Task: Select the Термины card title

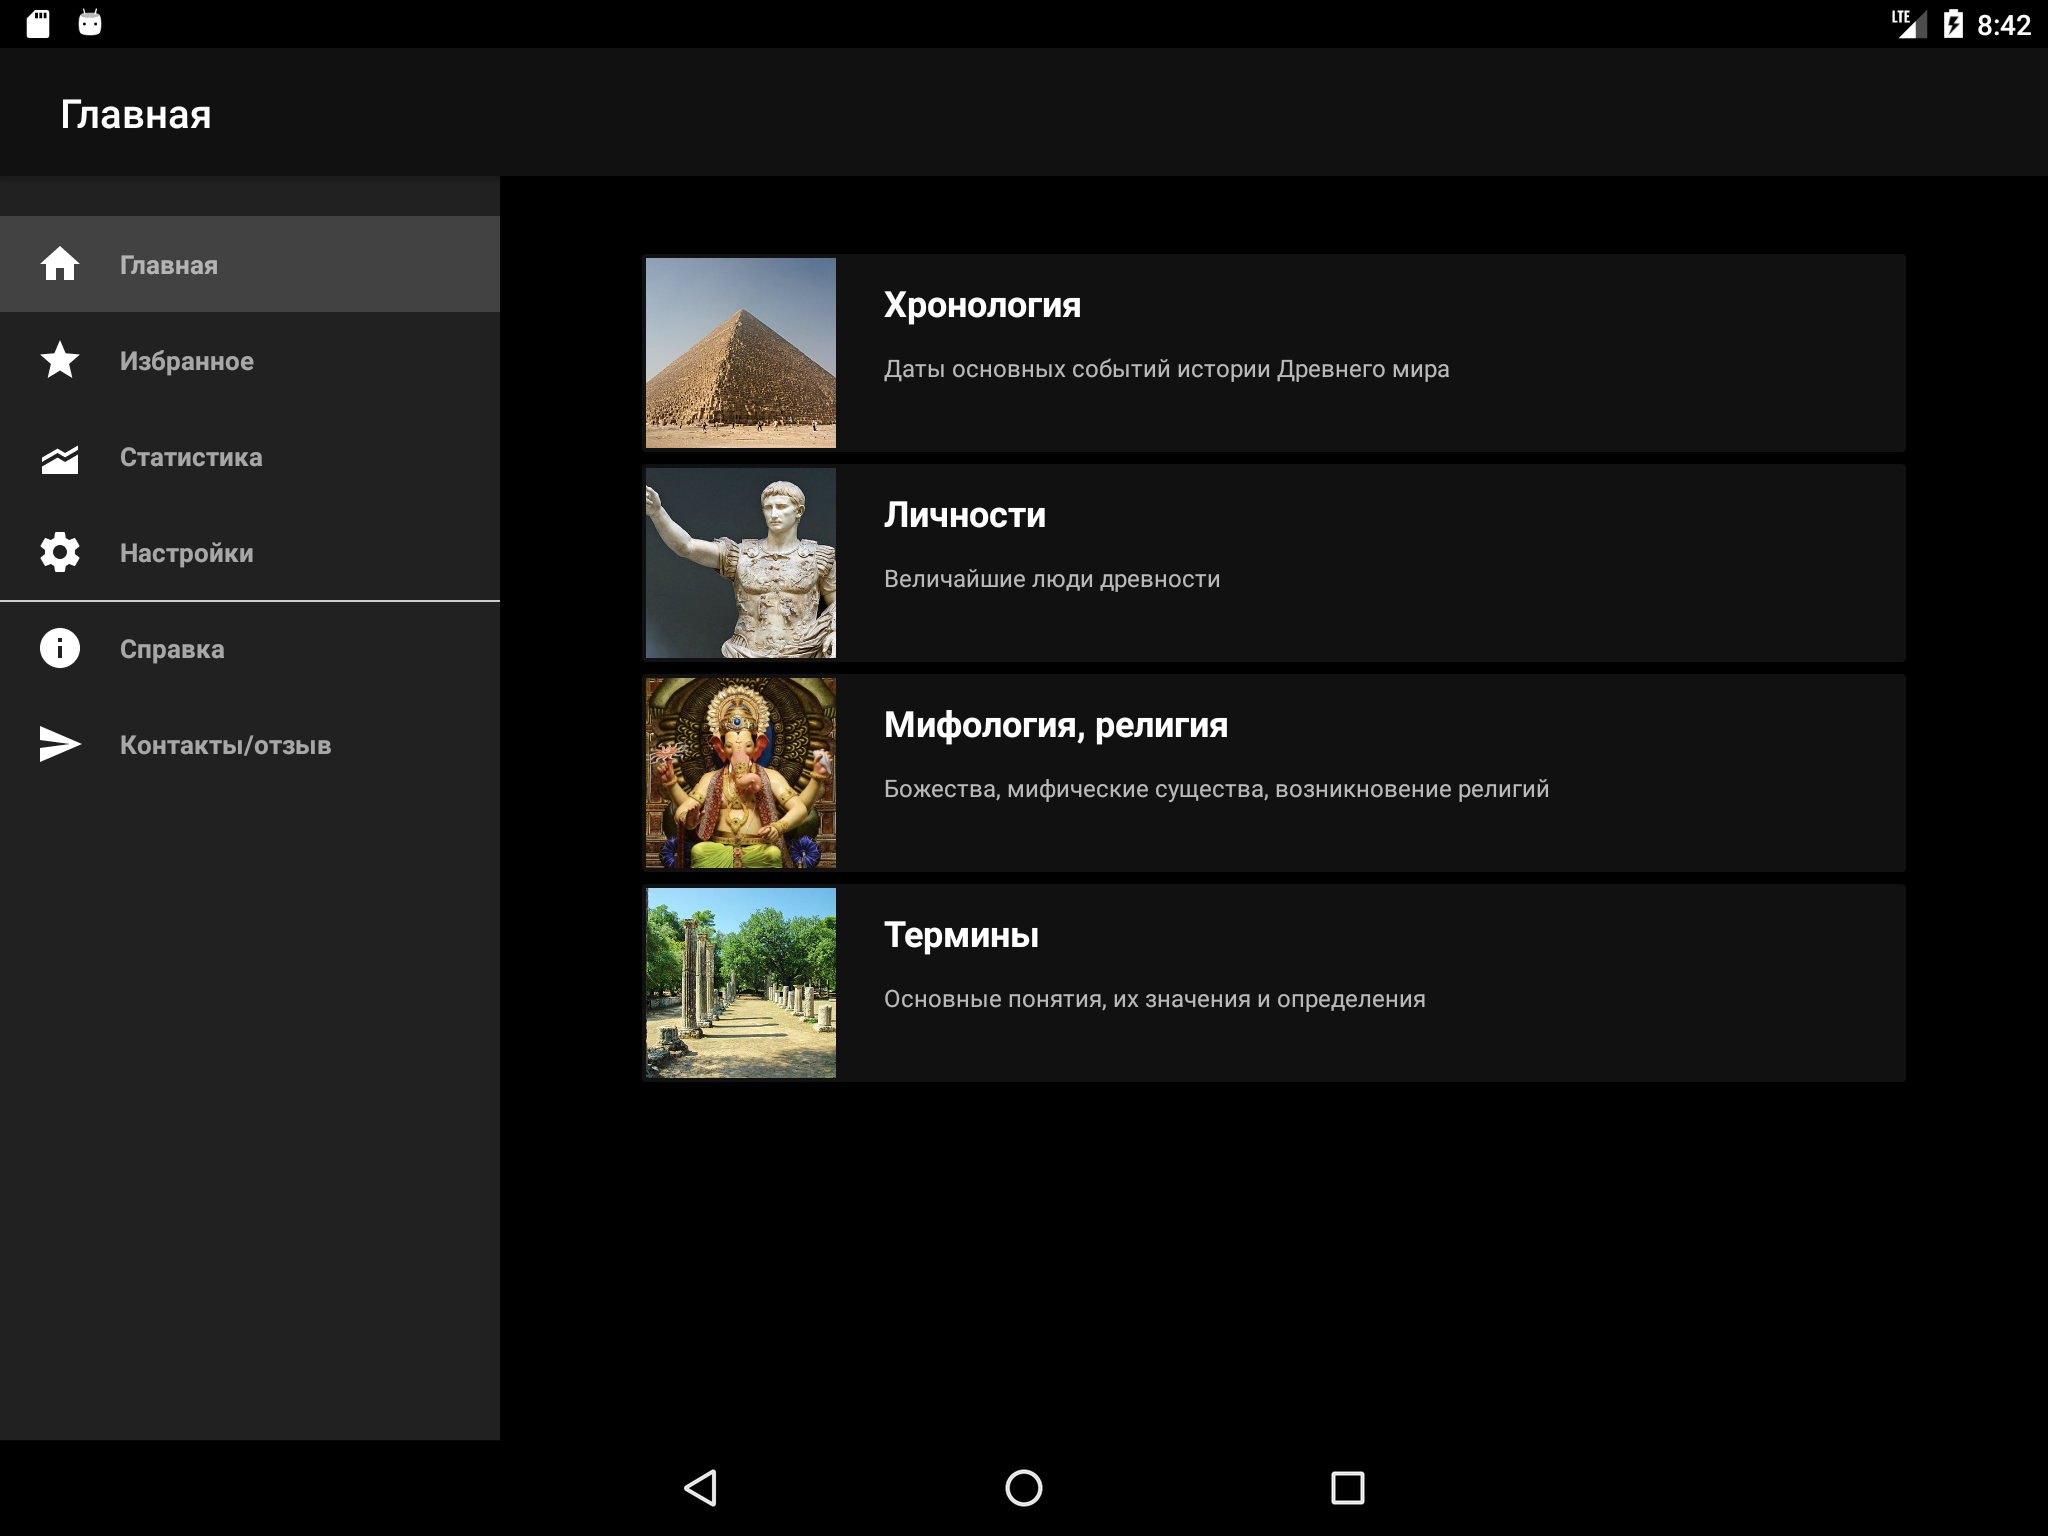Action: [x=961, y=935]
